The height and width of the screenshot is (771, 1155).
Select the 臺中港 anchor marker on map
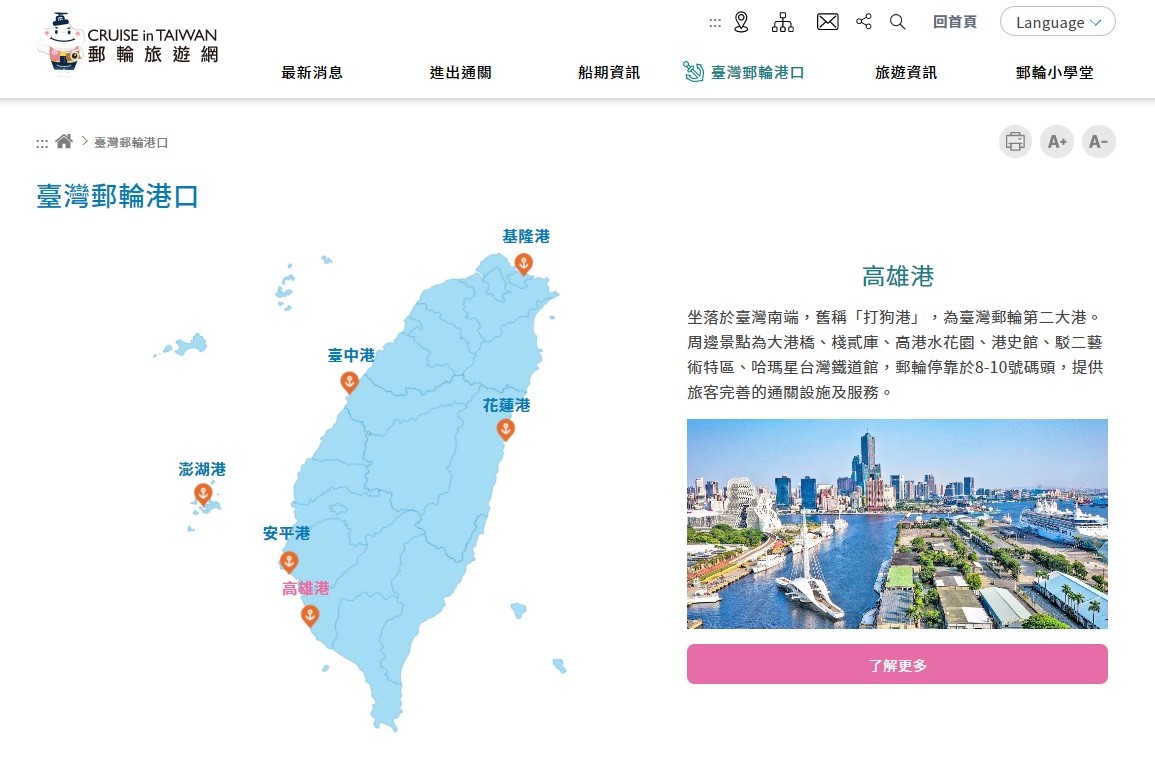click(x=349, y=381)
